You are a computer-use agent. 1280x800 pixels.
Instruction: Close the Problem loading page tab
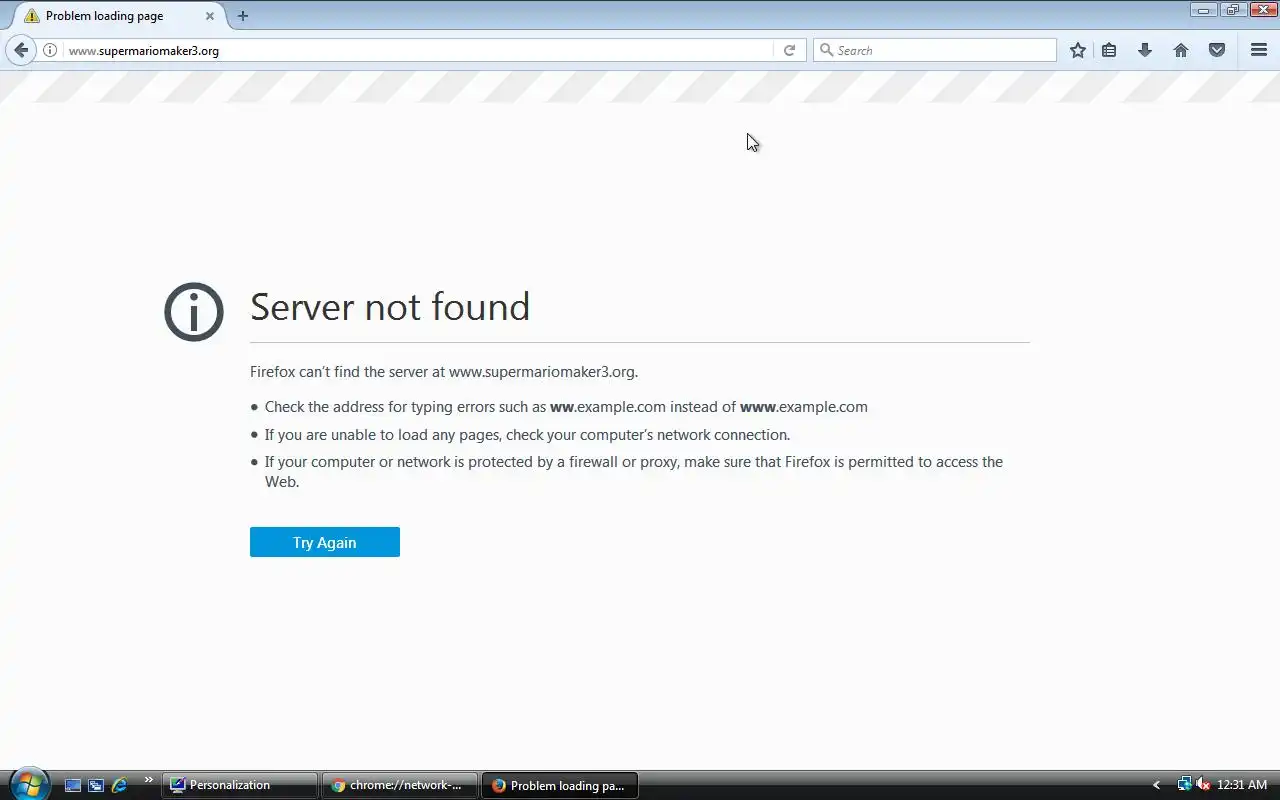click(x=209, y=16)
